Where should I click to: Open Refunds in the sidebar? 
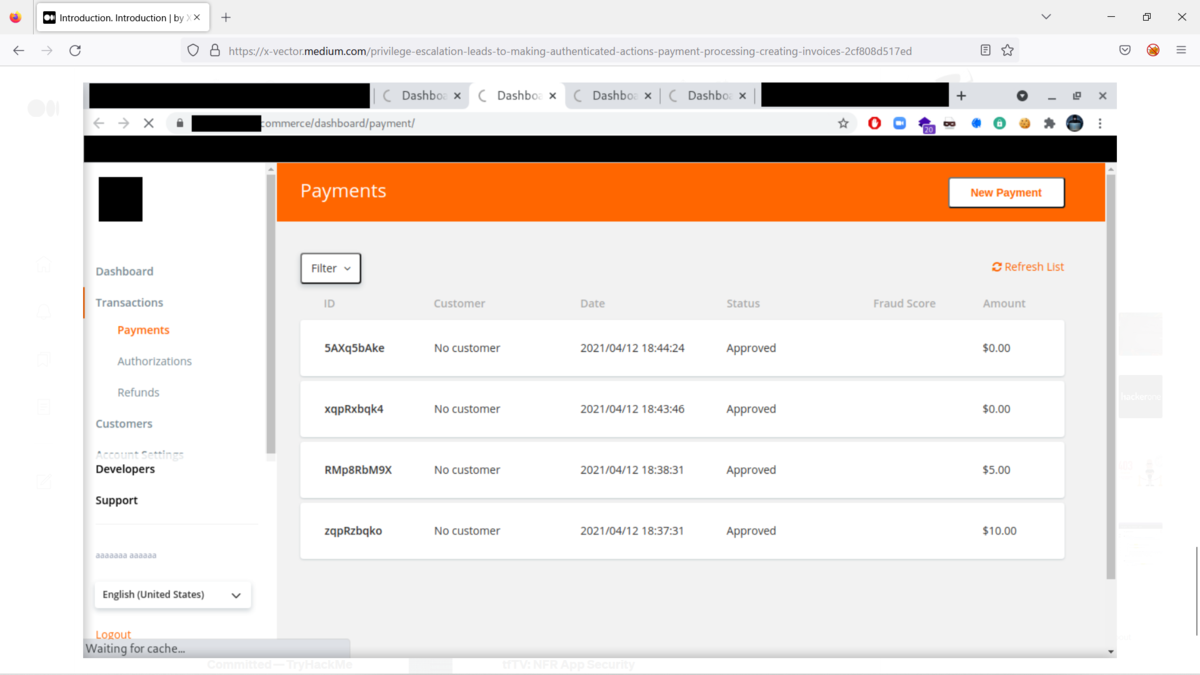point(138,392)
